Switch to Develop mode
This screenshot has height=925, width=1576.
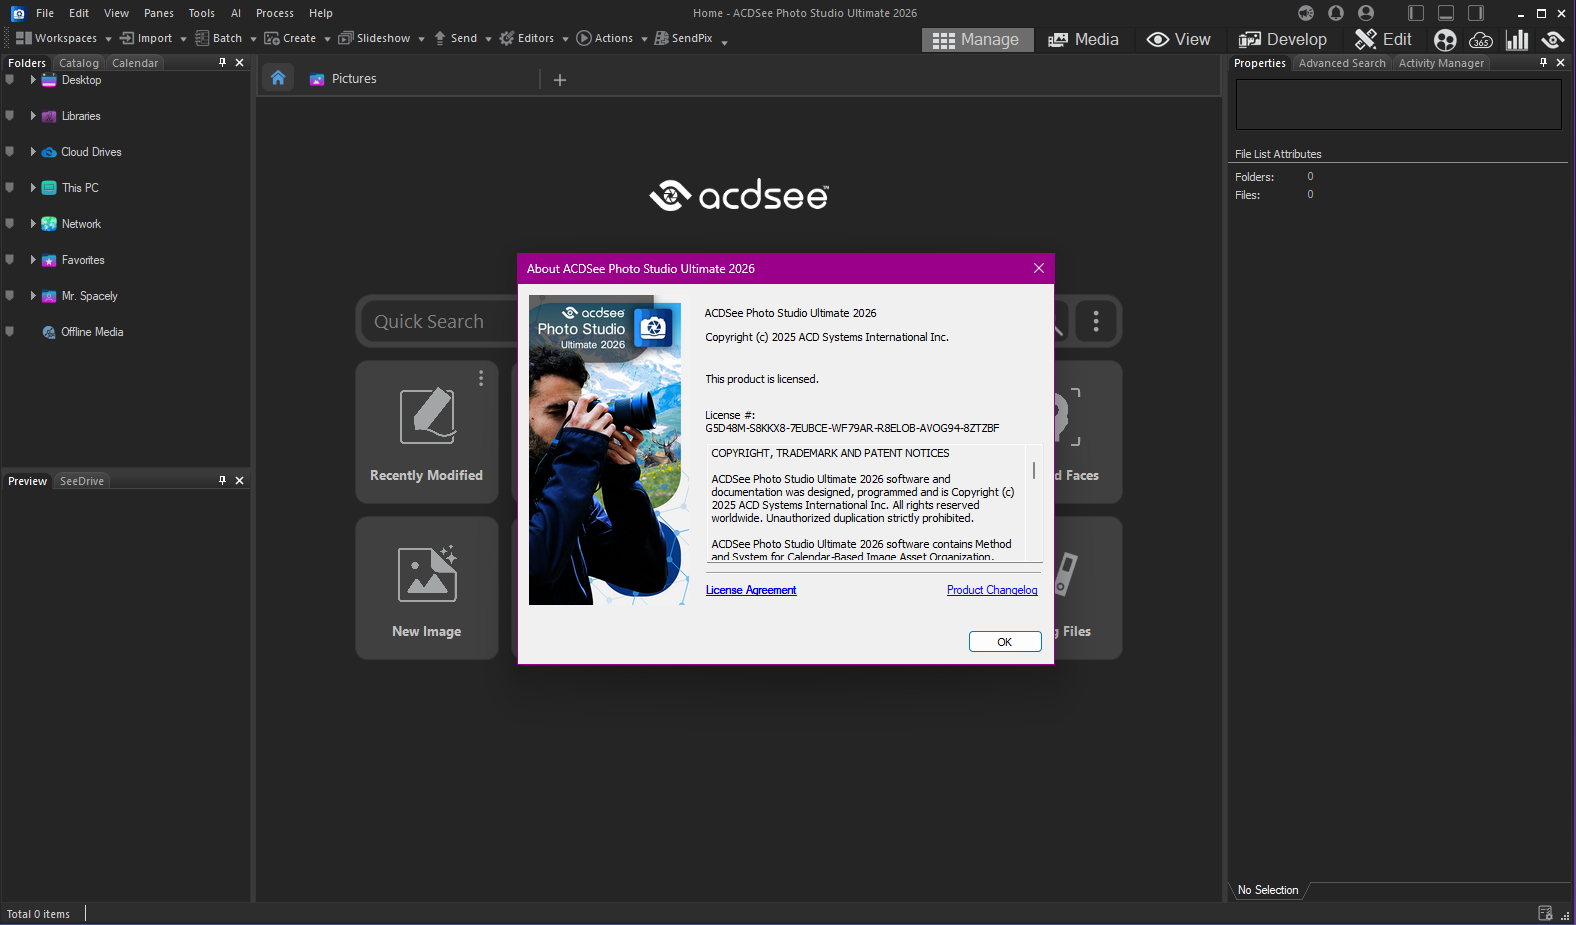(1283, 40)
